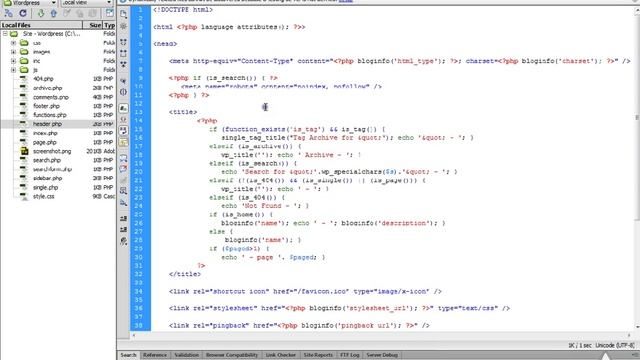
Task: Open the Browser Compatibility tab
Action: (x=232, y=355)
